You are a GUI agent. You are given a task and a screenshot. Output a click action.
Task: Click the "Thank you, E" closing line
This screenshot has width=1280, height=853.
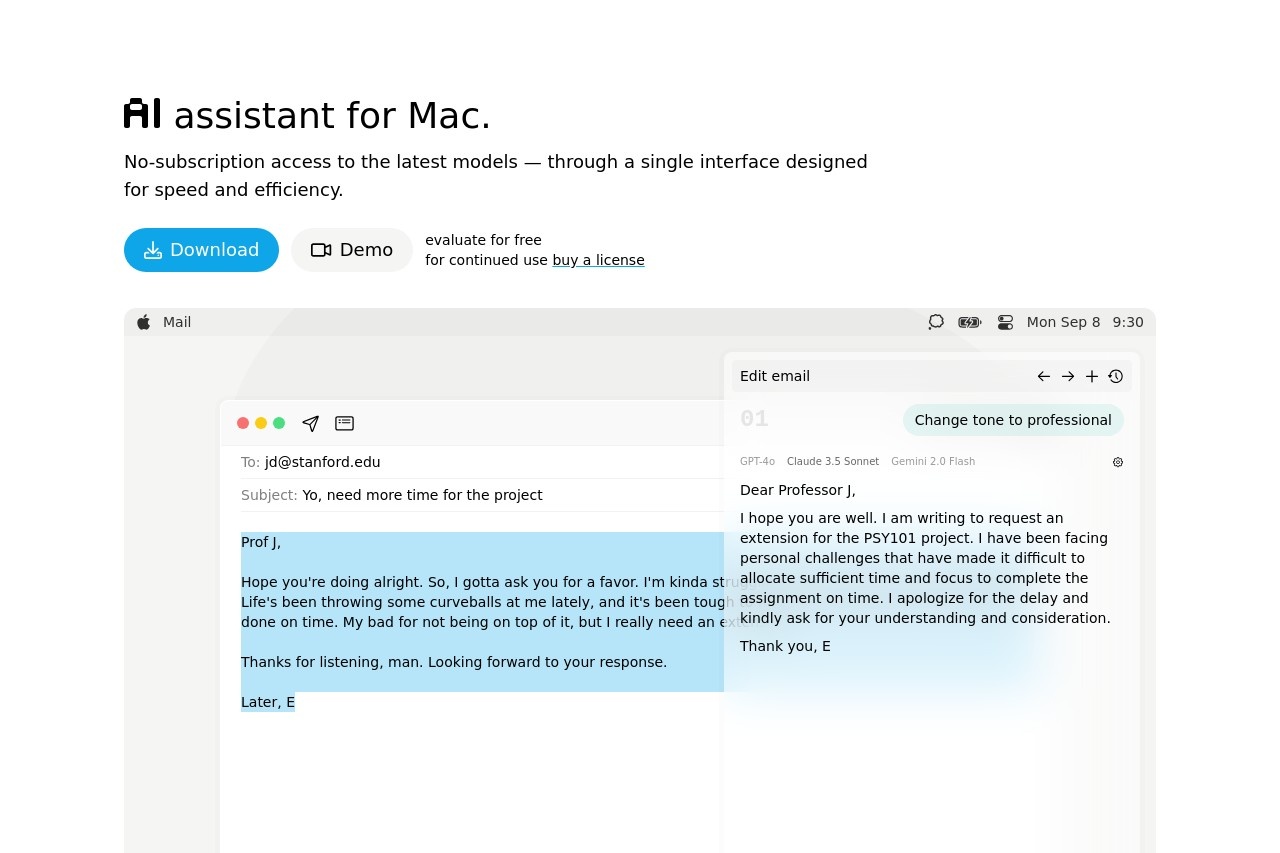(x=785, y=646)
